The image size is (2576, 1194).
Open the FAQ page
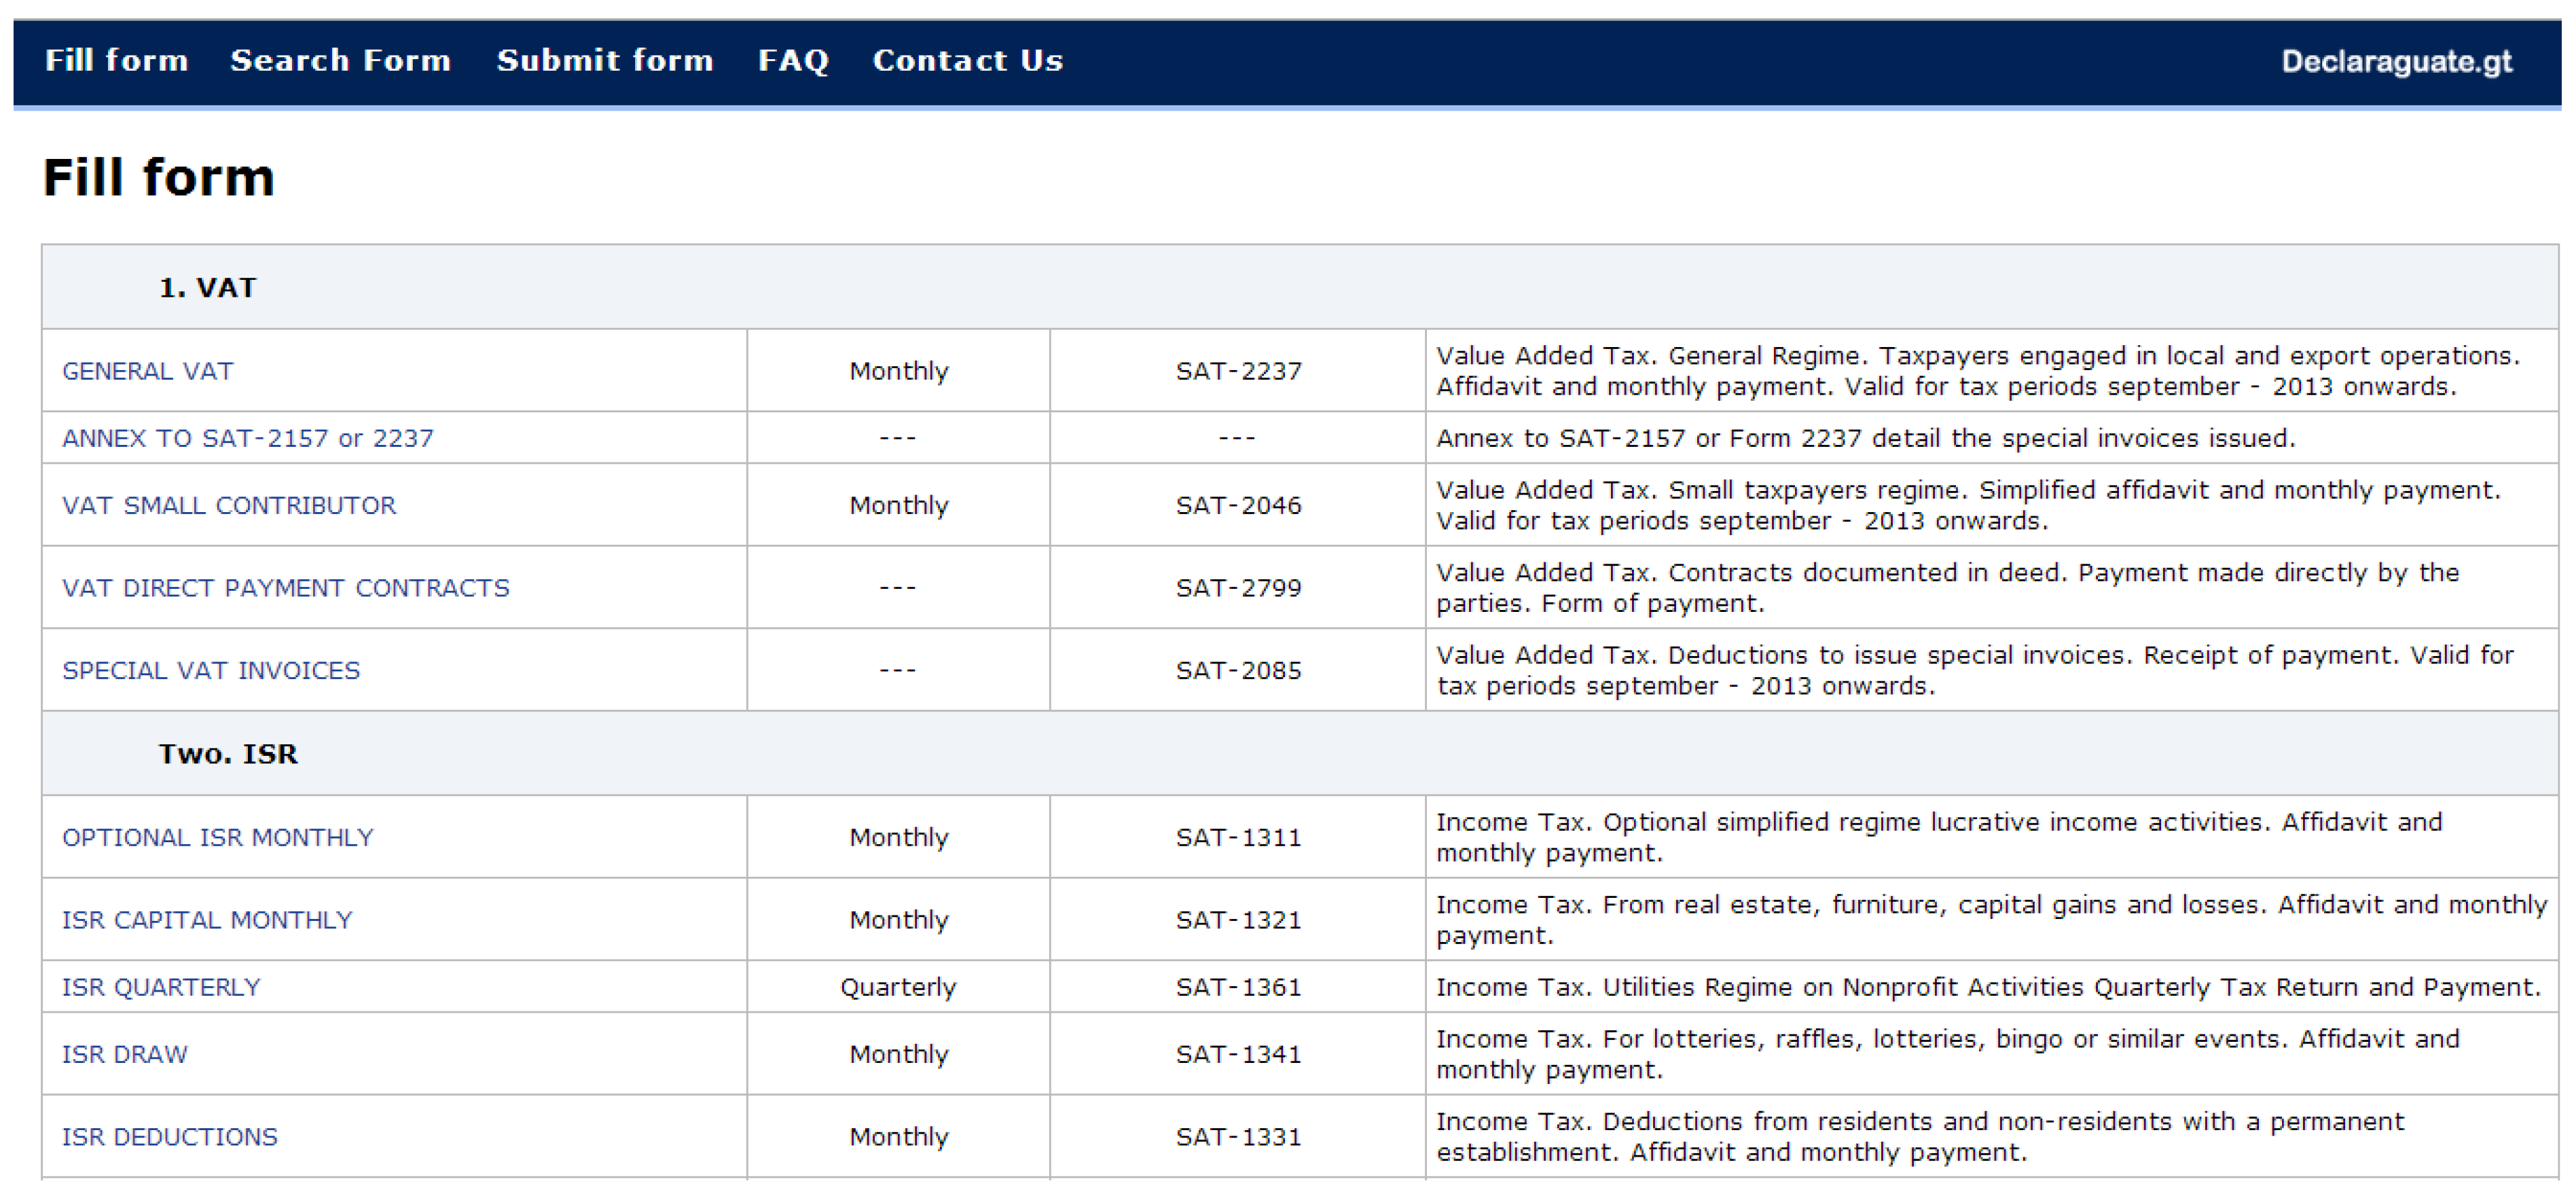[793, 60]
